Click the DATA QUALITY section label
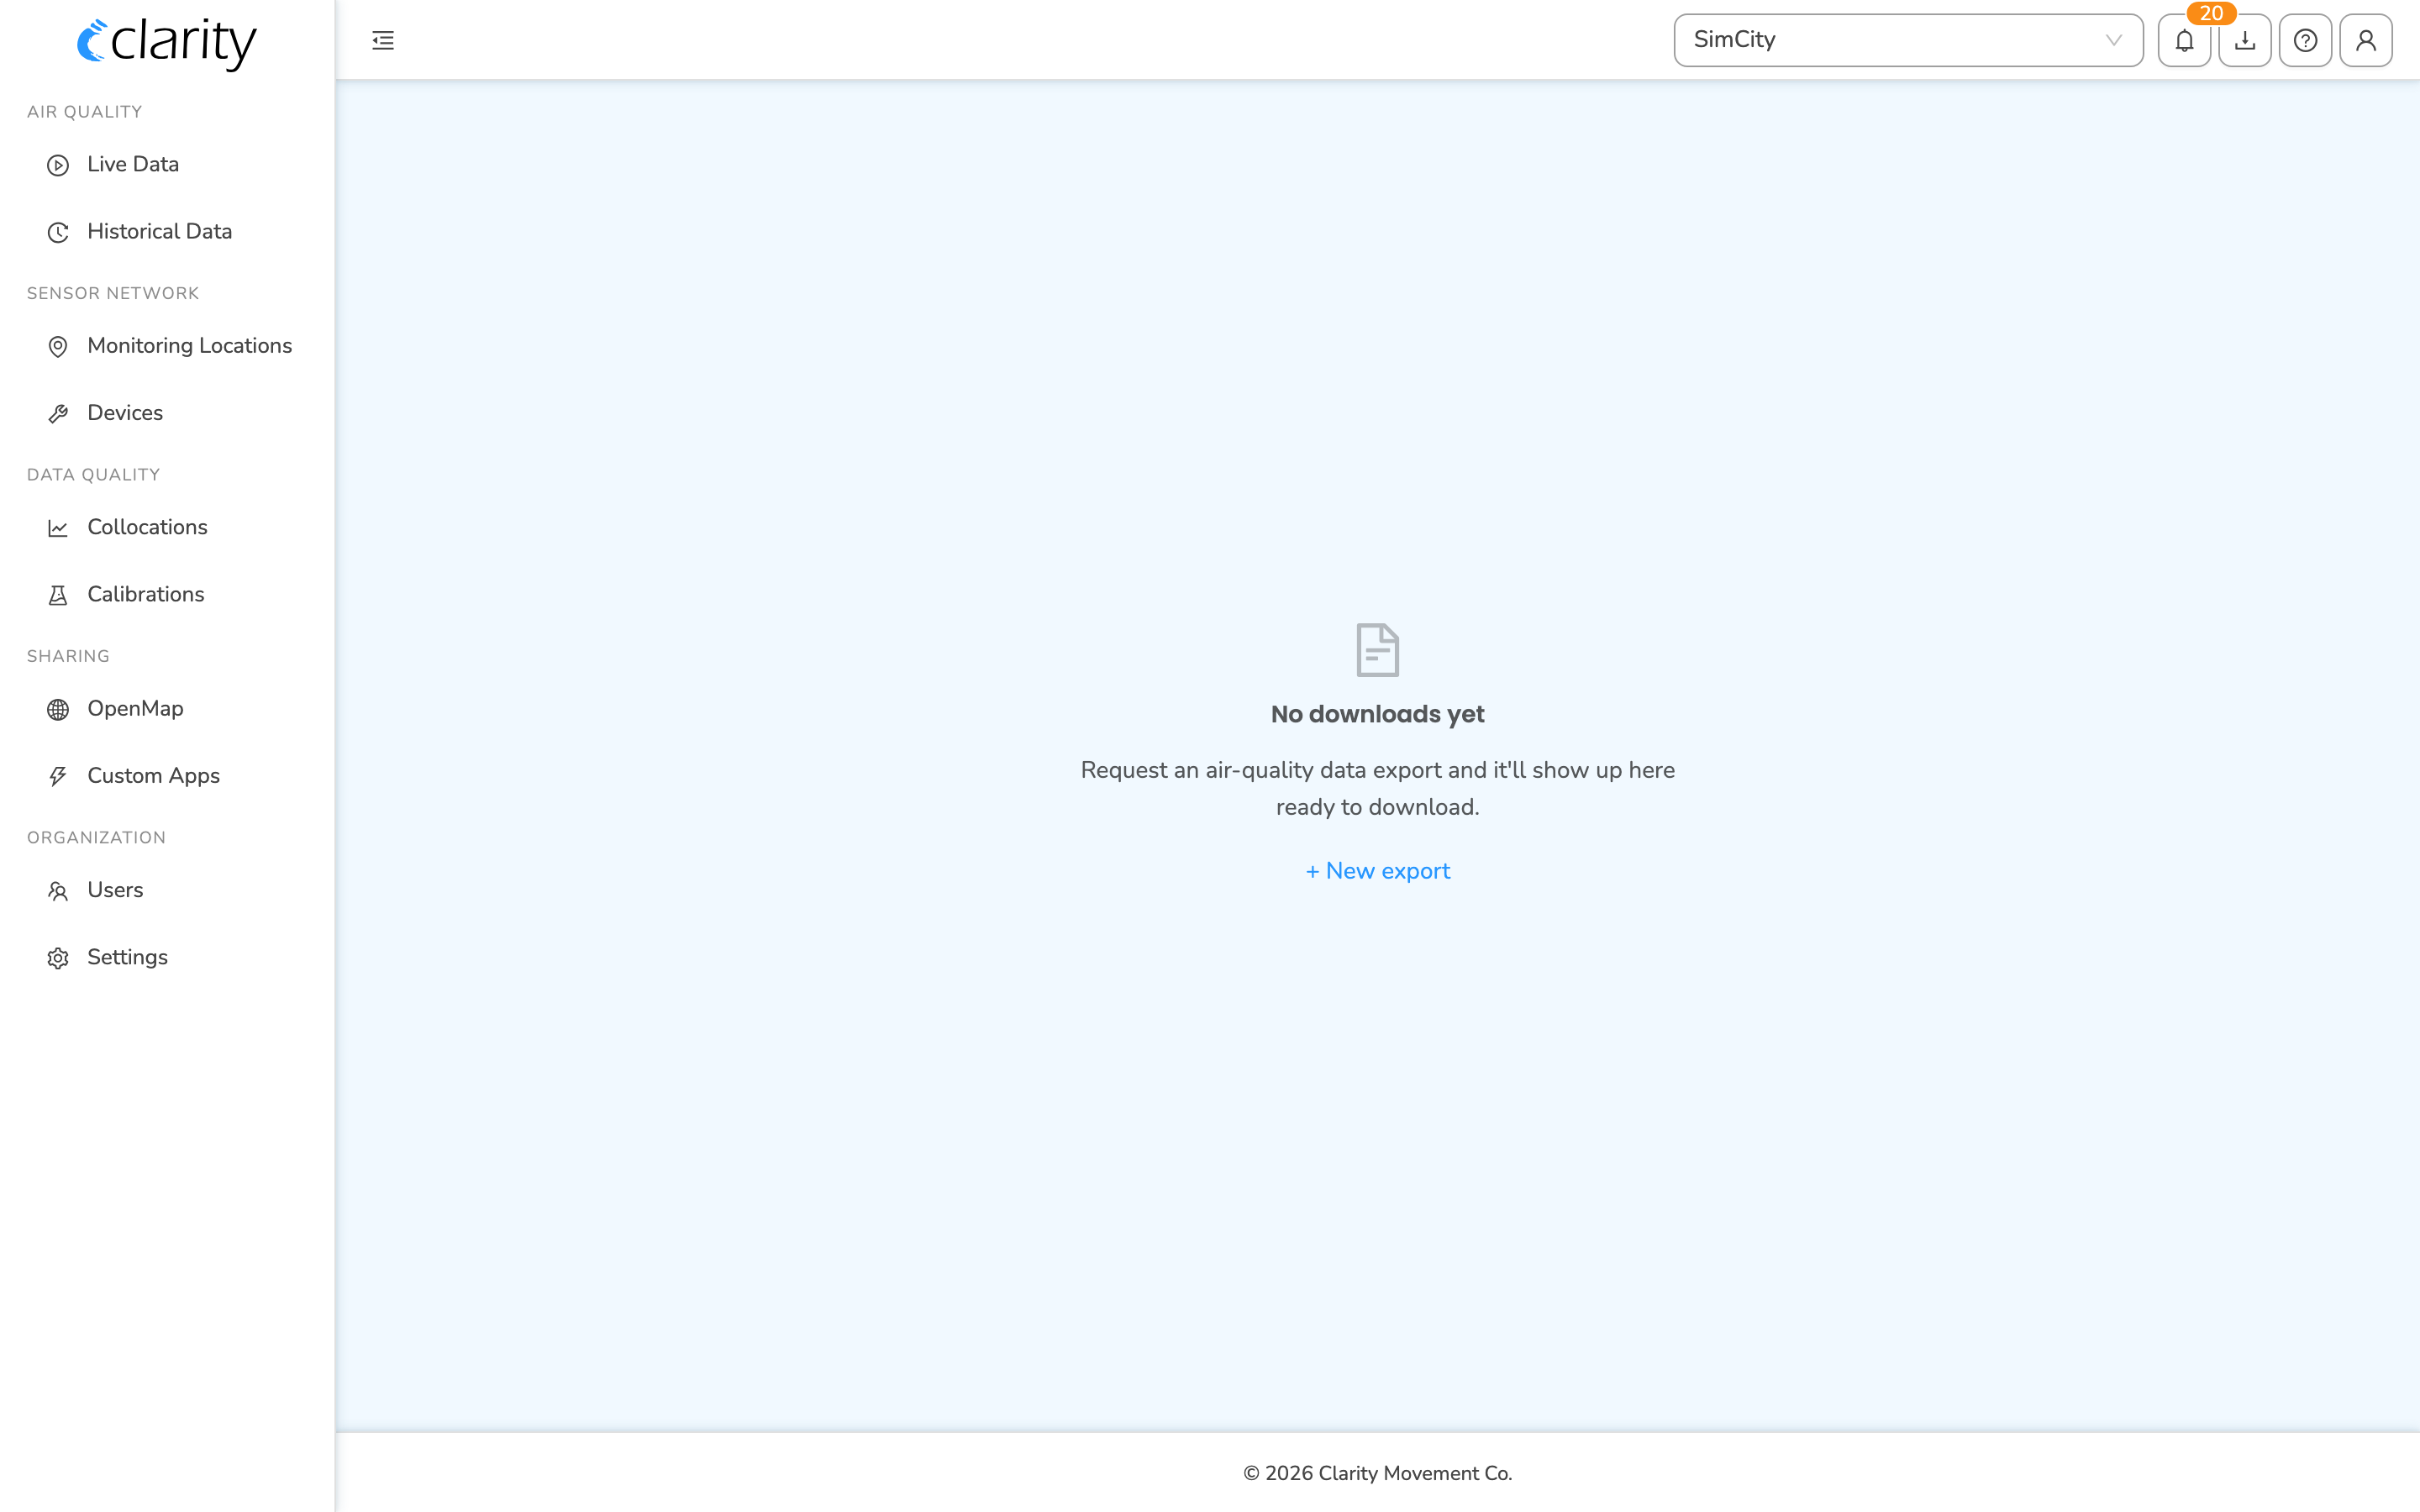 (94, 475)
